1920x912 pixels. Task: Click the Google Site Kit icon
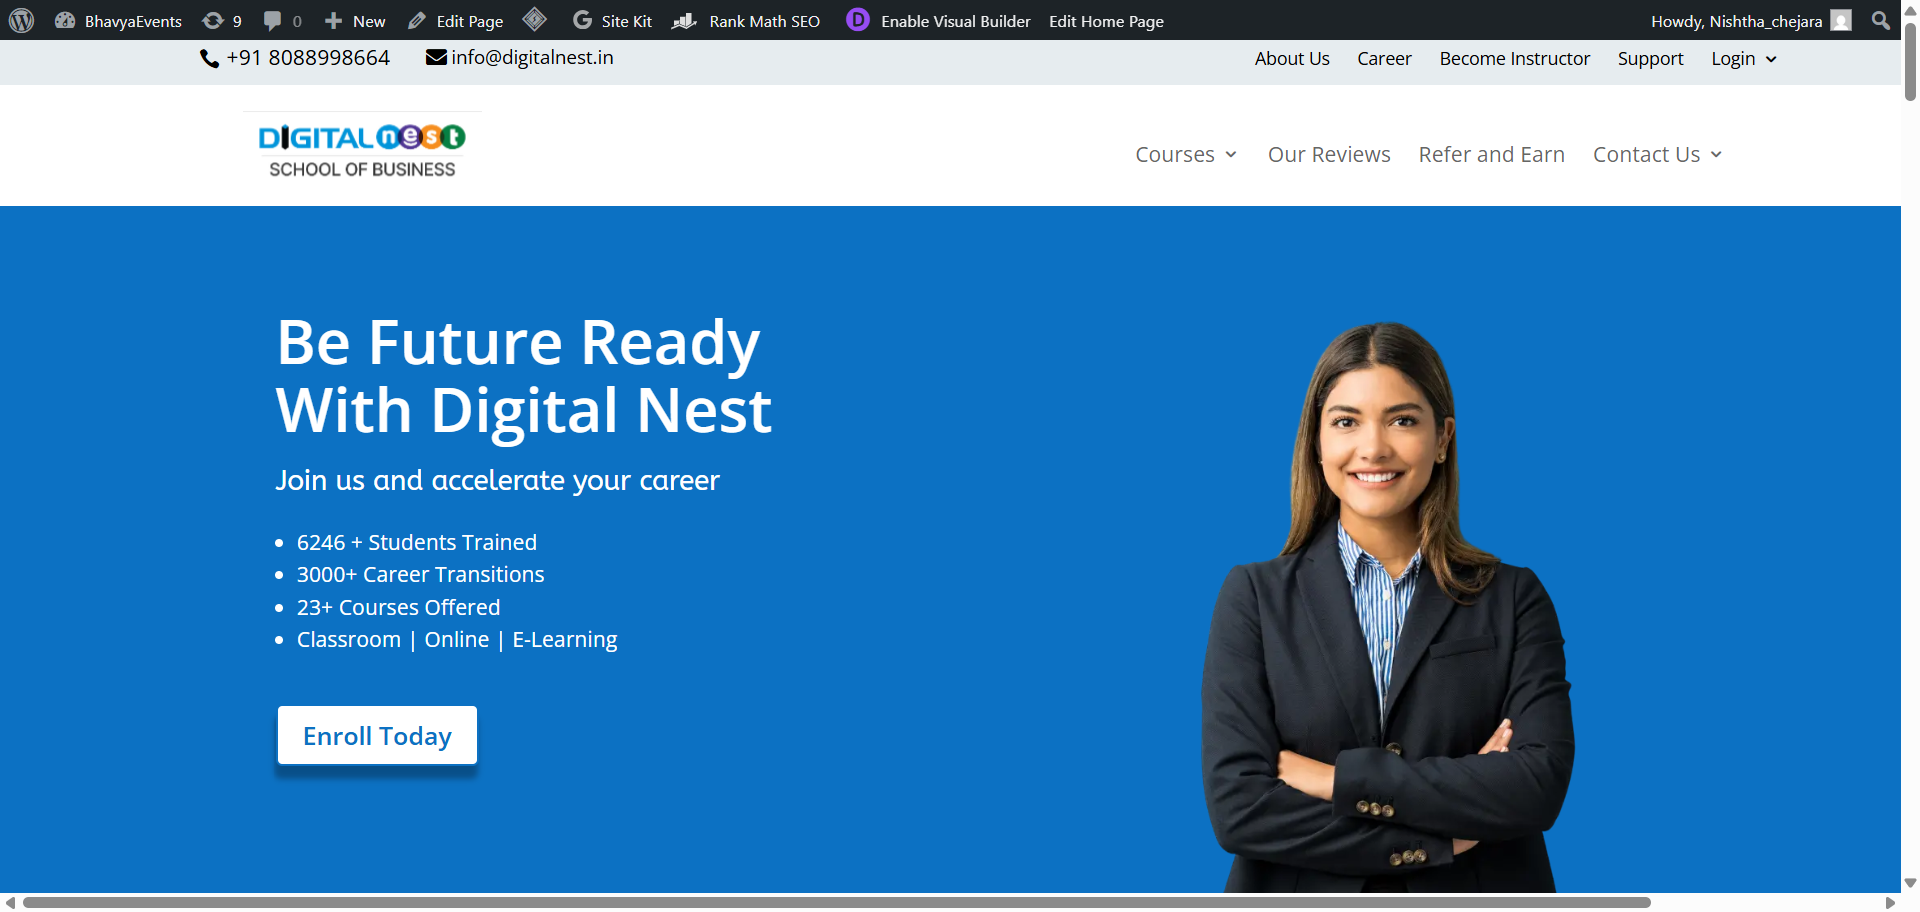[x=582, y=20]
